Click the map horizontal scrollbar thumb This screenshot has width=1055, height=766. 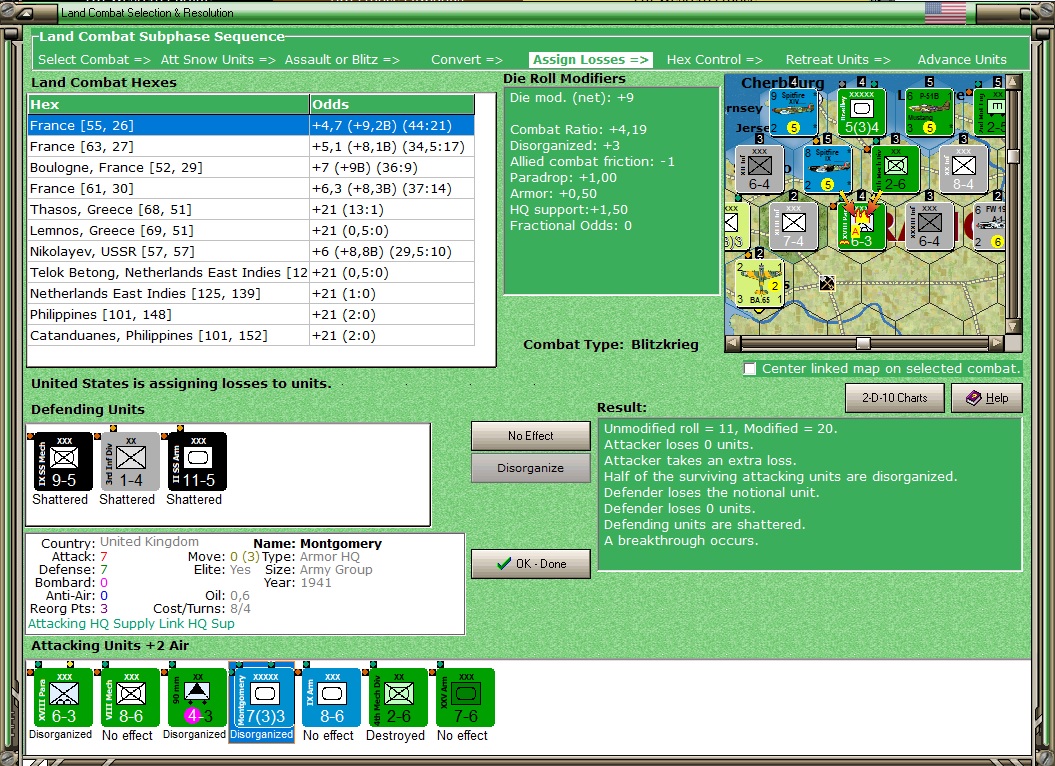863,344
